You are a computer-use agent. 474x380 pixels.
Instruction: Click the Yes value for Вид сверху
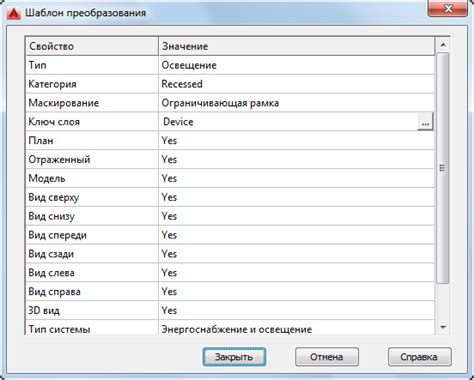coord(297,197)
